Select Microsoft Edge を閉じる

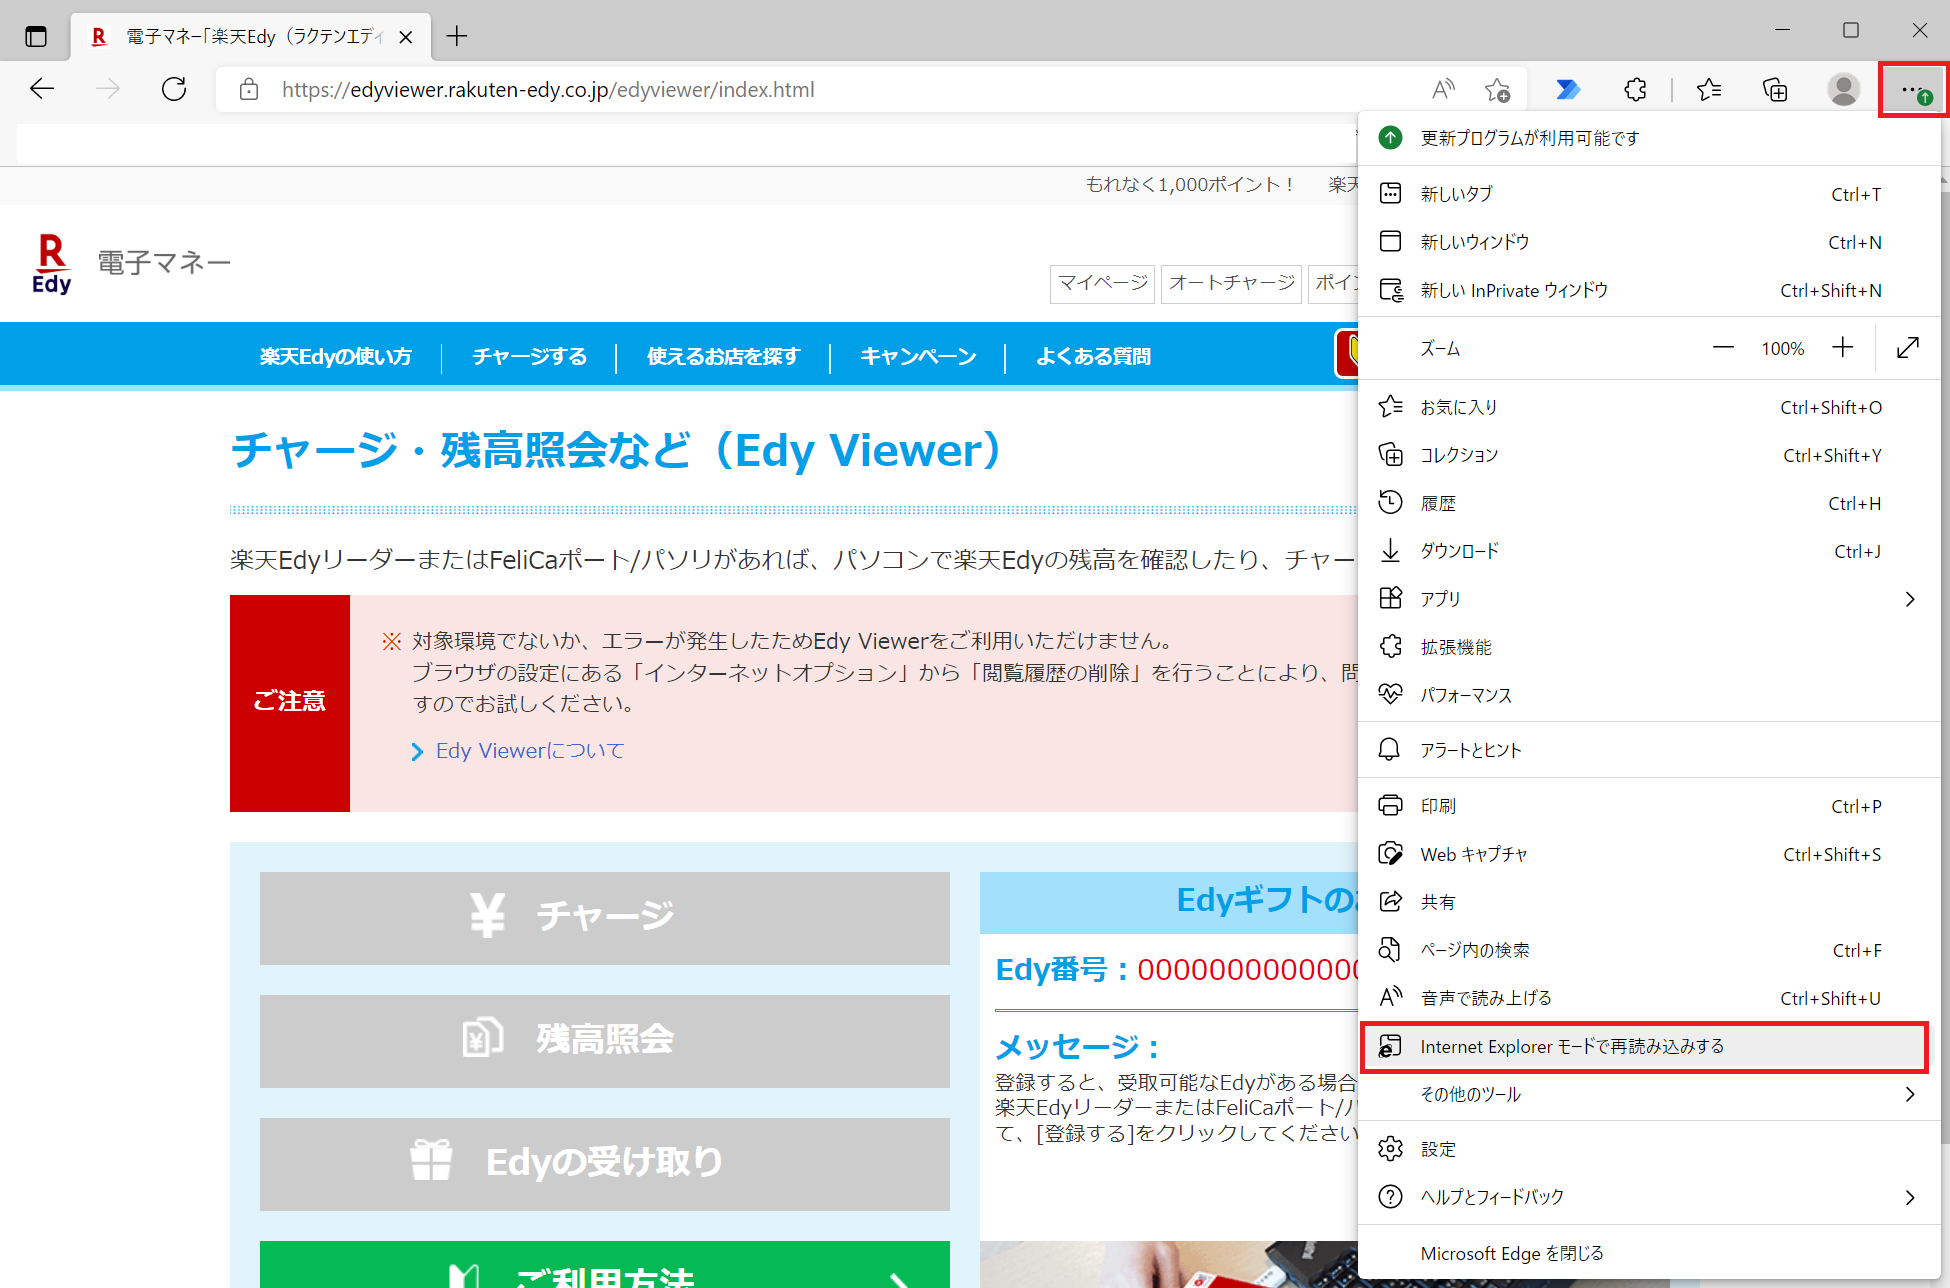coord(1649,1253)
